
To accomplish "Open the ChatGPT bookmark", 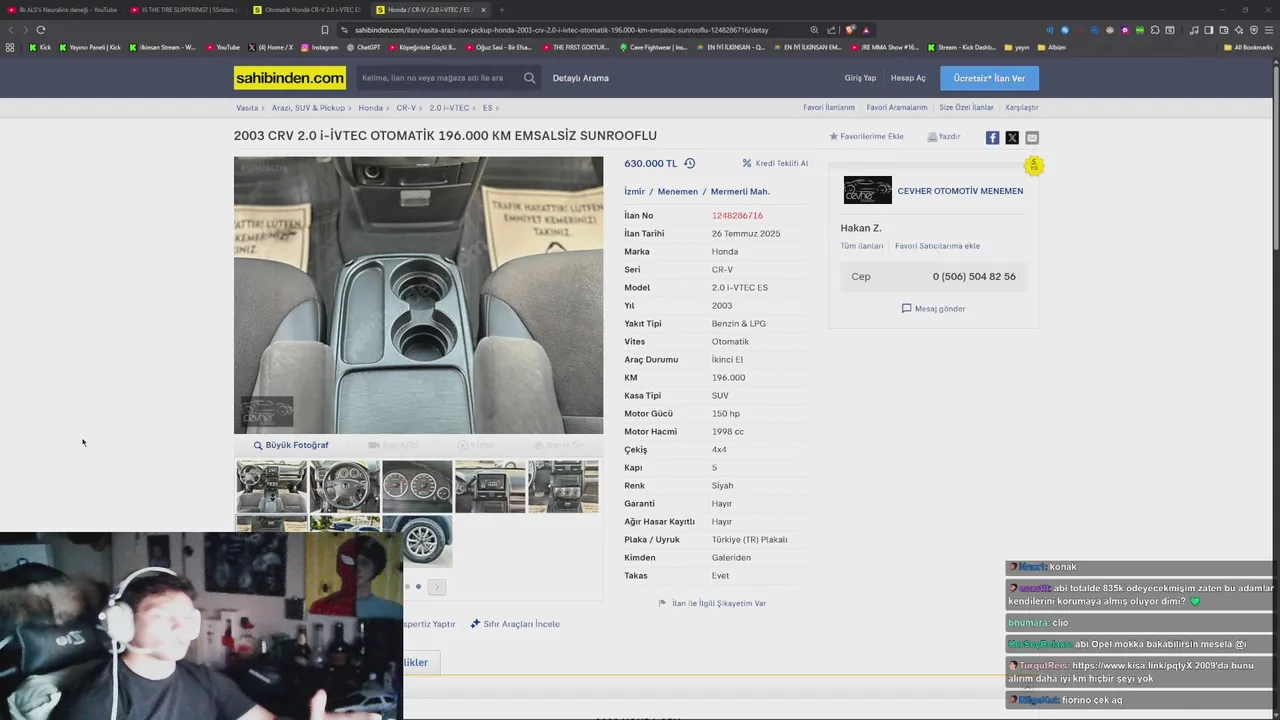I will (x=364, y=47).
